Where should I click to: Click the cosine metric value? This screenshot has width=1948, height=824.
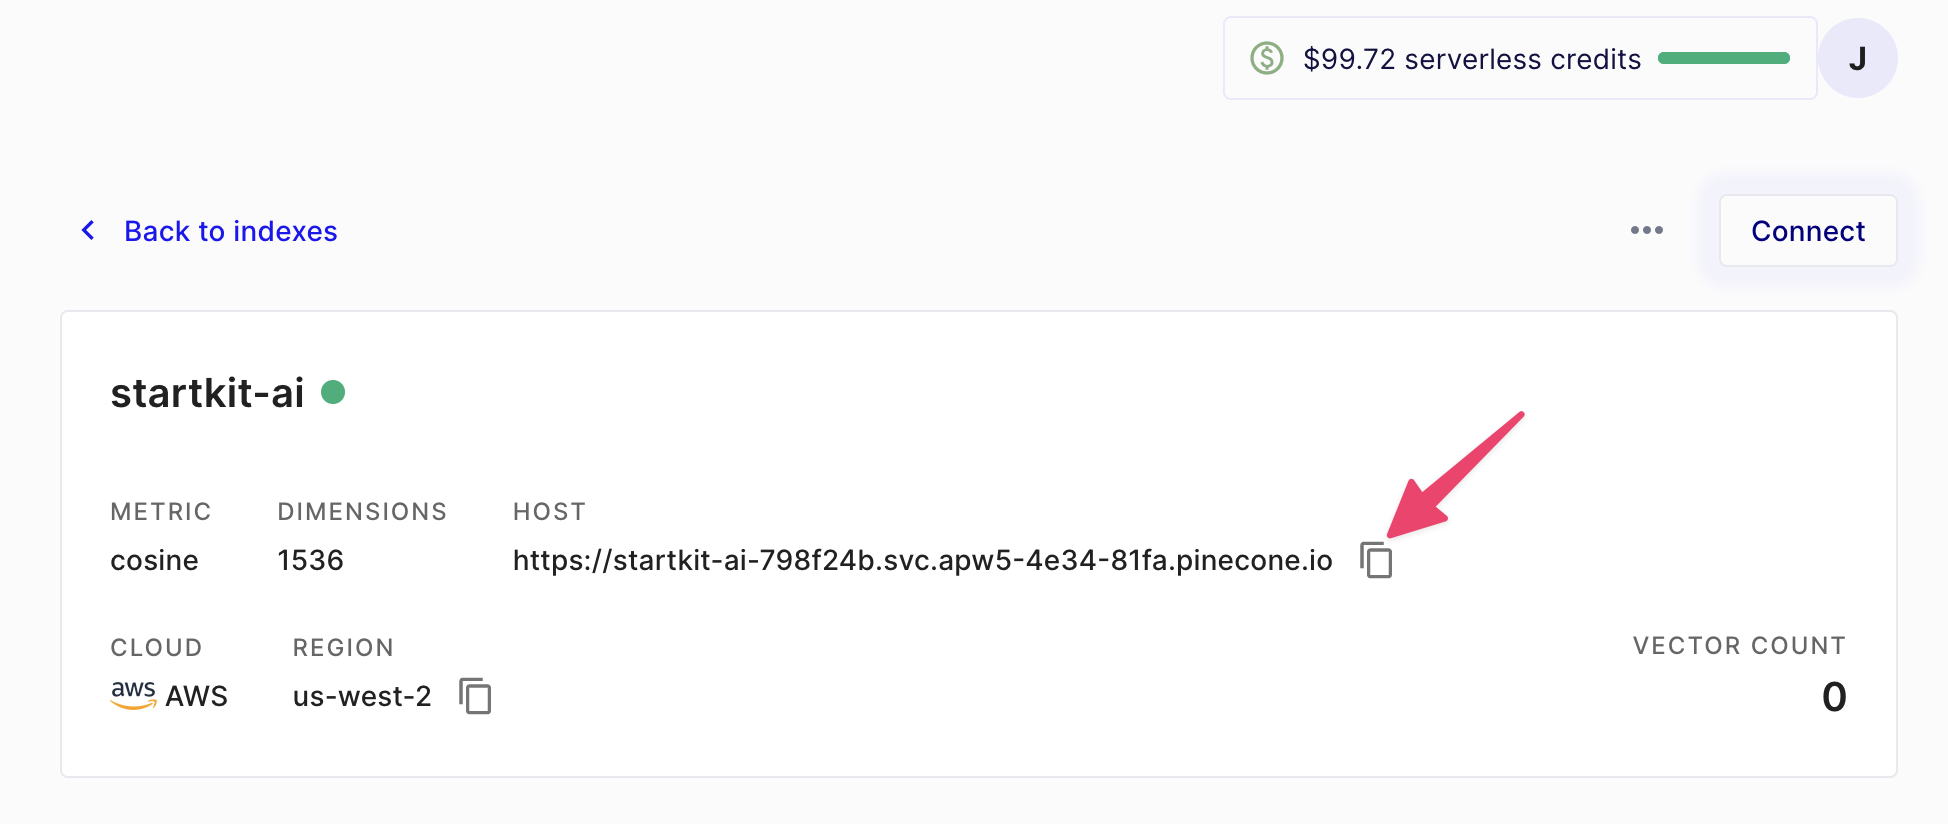[154, 560]
